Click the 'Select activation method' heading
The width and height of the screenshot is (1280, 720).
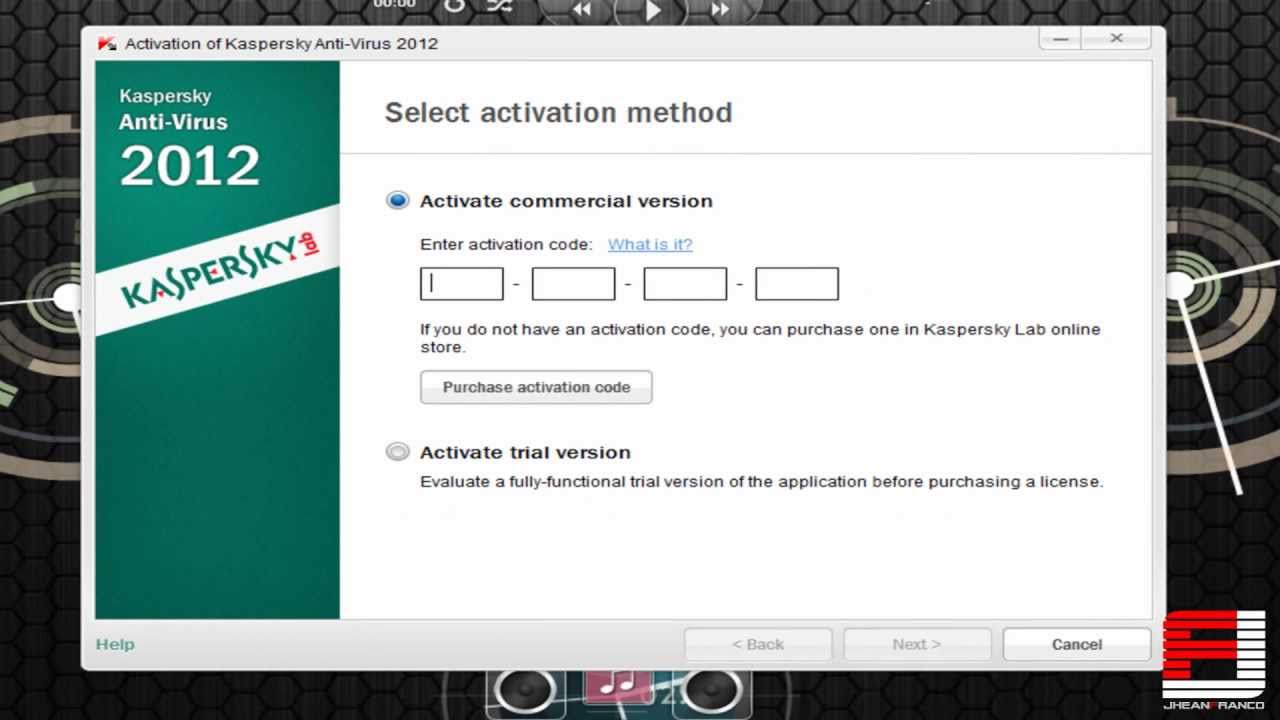coord(558,112)
